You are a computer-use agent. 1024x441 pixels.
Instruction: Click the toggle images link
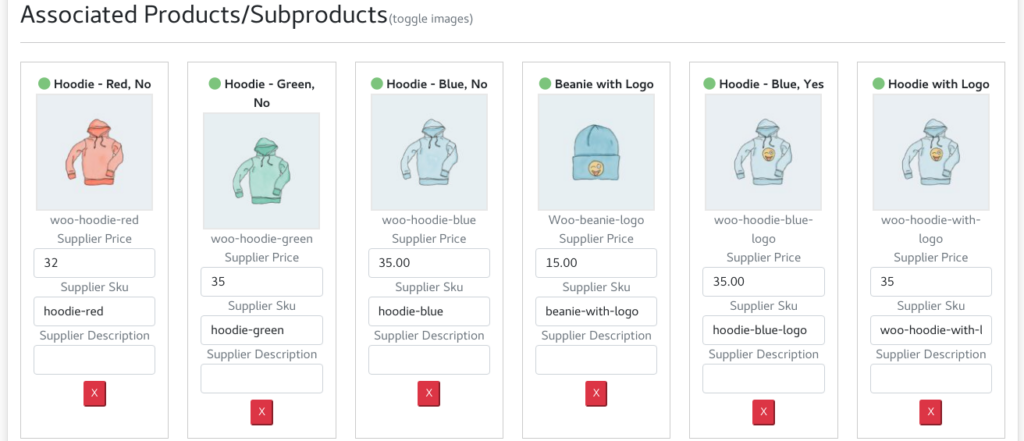coord(430,19)
